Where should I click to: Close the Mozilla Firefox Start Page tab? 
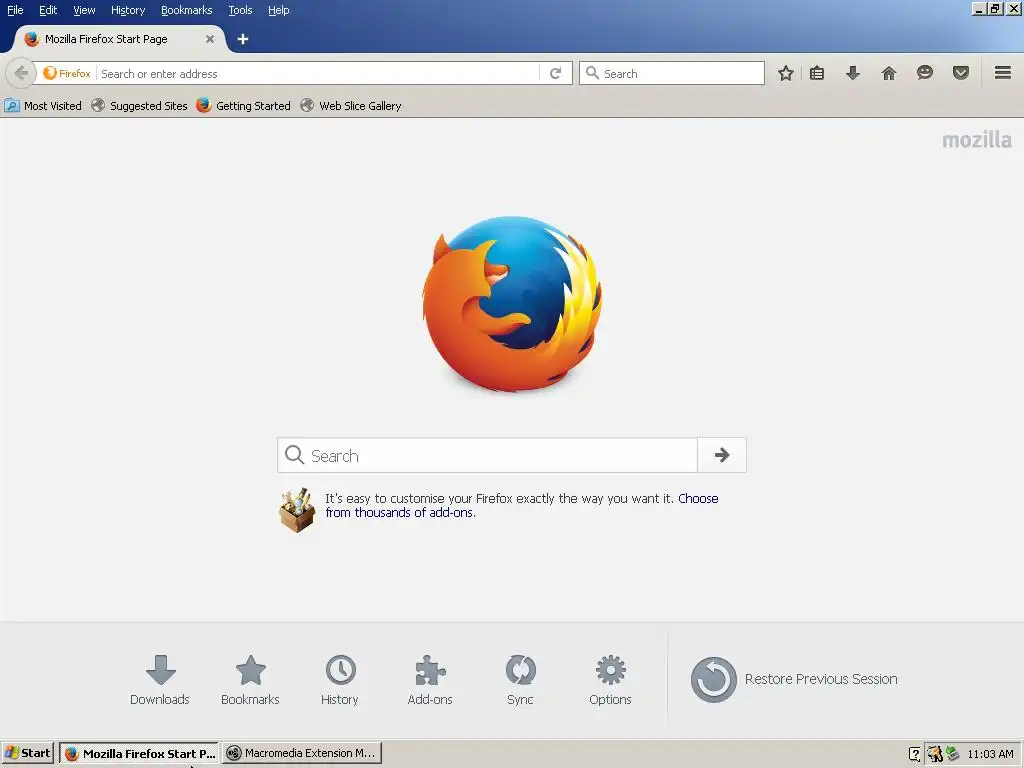pyautogui.click(x=210, y=39)
